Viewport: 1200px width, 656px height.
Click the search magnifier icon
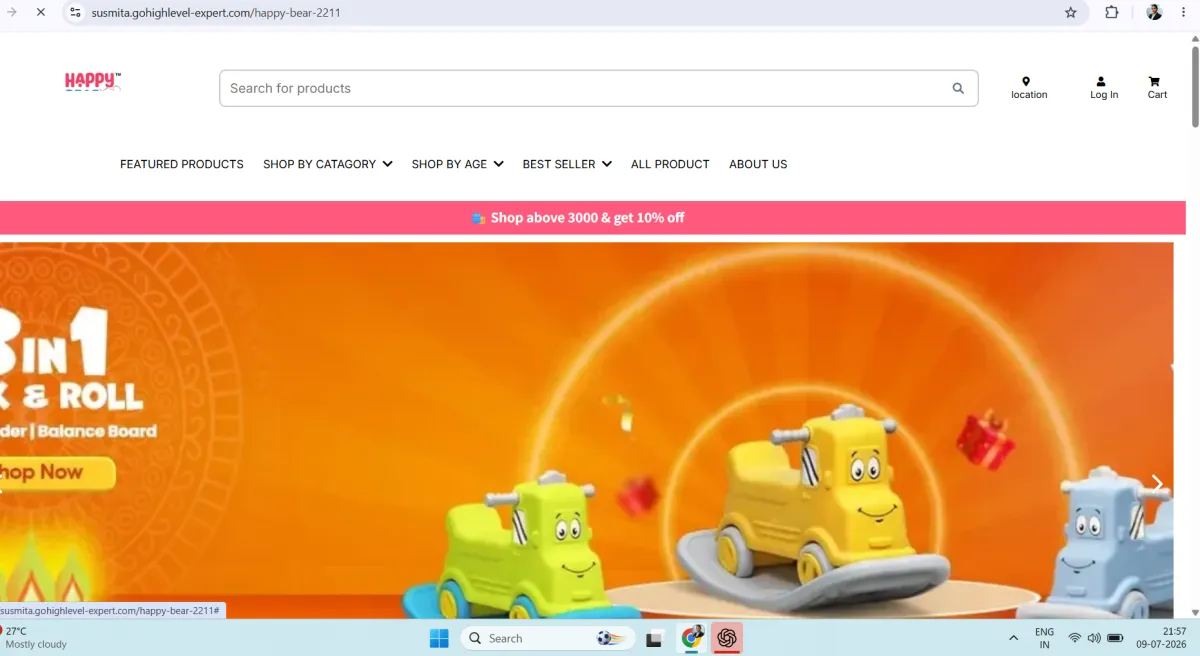click(958, 88)
